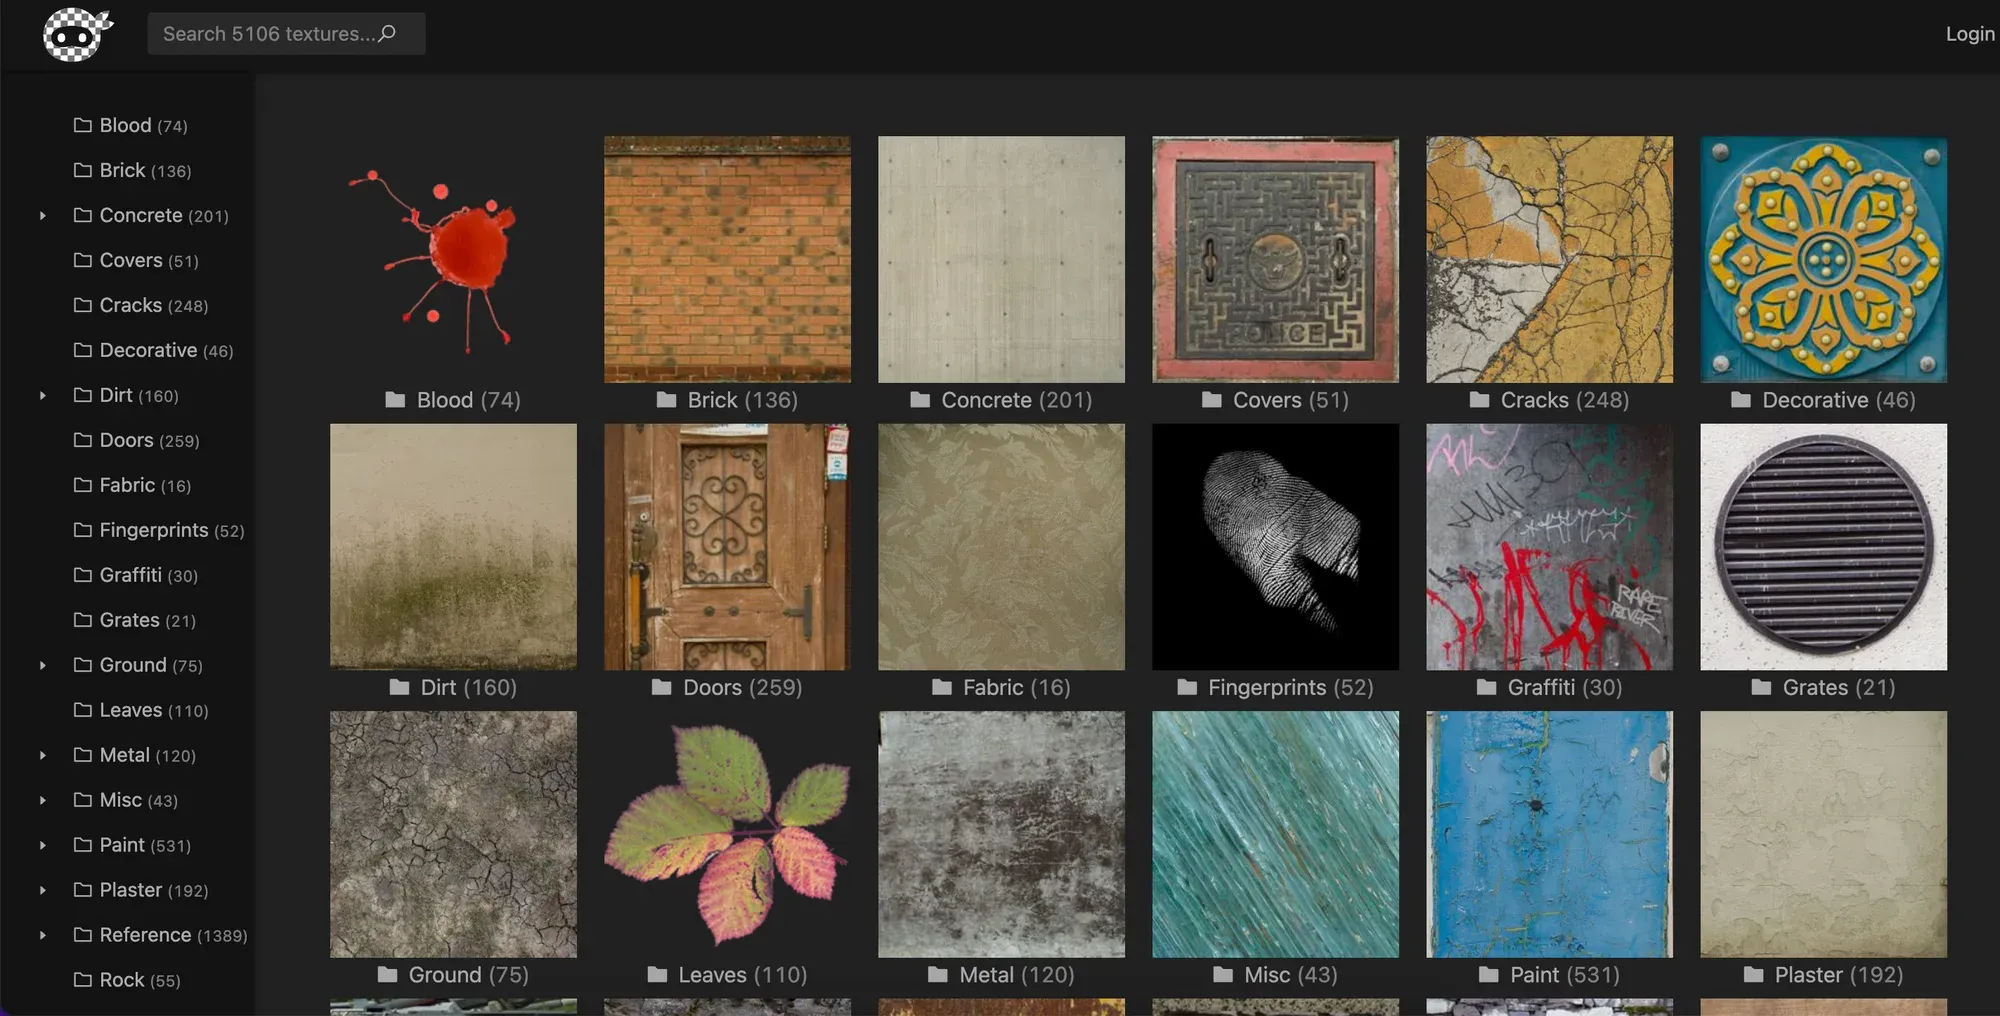This screenshot has width=2000, height=1016.
Task: Open the Login link
Action: point(1969,34)
